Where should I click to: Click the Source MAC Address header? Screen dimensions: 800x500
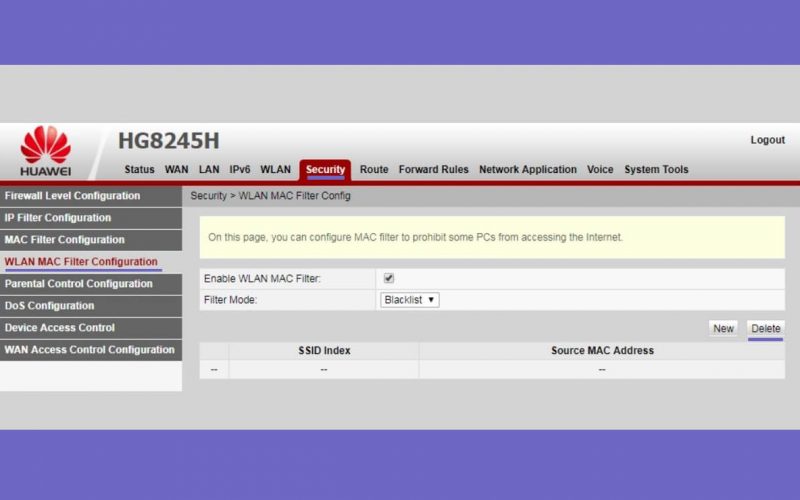tap(602, 351)
